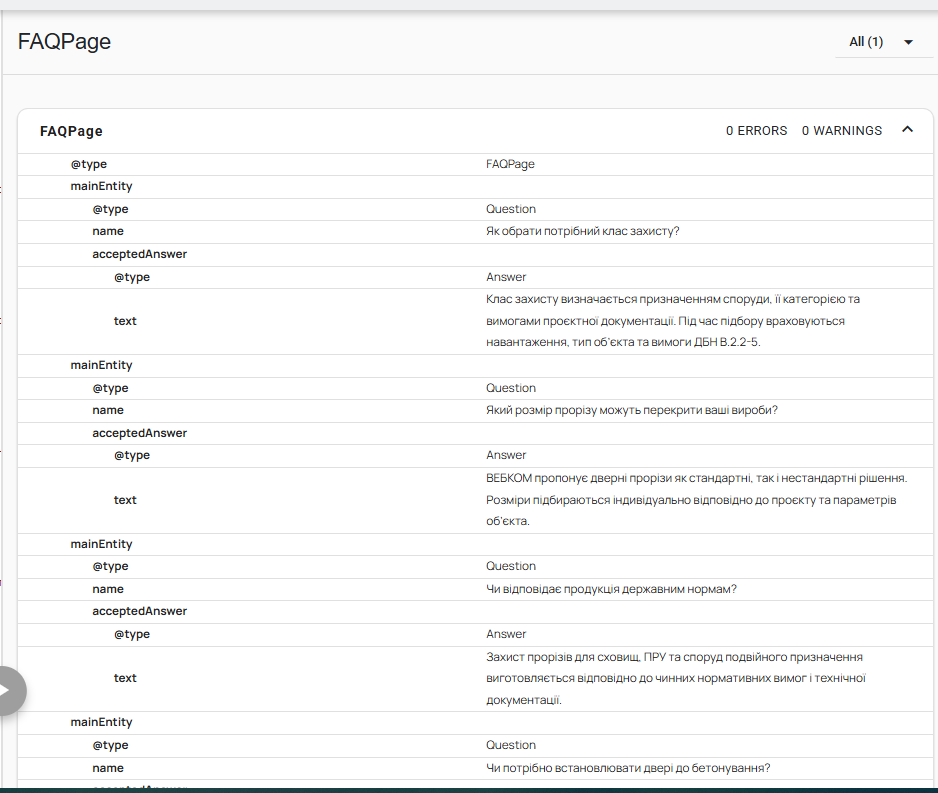This screenshot has width=938, height=793.
Task: Select question 'Який розмір прорізу можуть перекрити ваші вироби?'
Action: coord(632,410)
